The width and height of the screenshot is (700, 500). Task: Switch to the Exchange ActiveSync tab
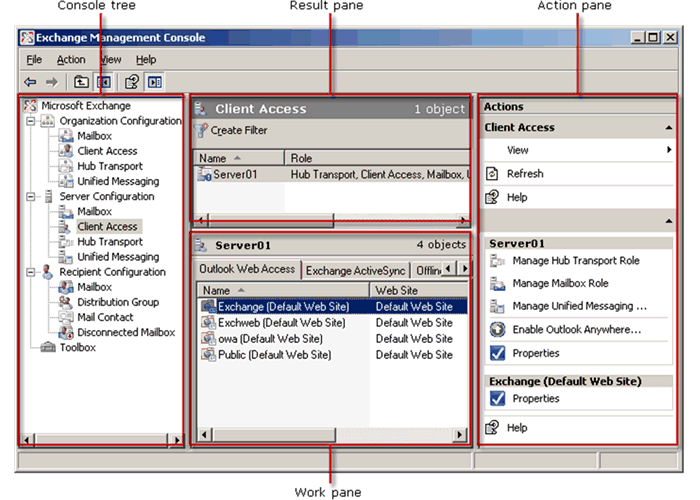[x=355, y=271]
